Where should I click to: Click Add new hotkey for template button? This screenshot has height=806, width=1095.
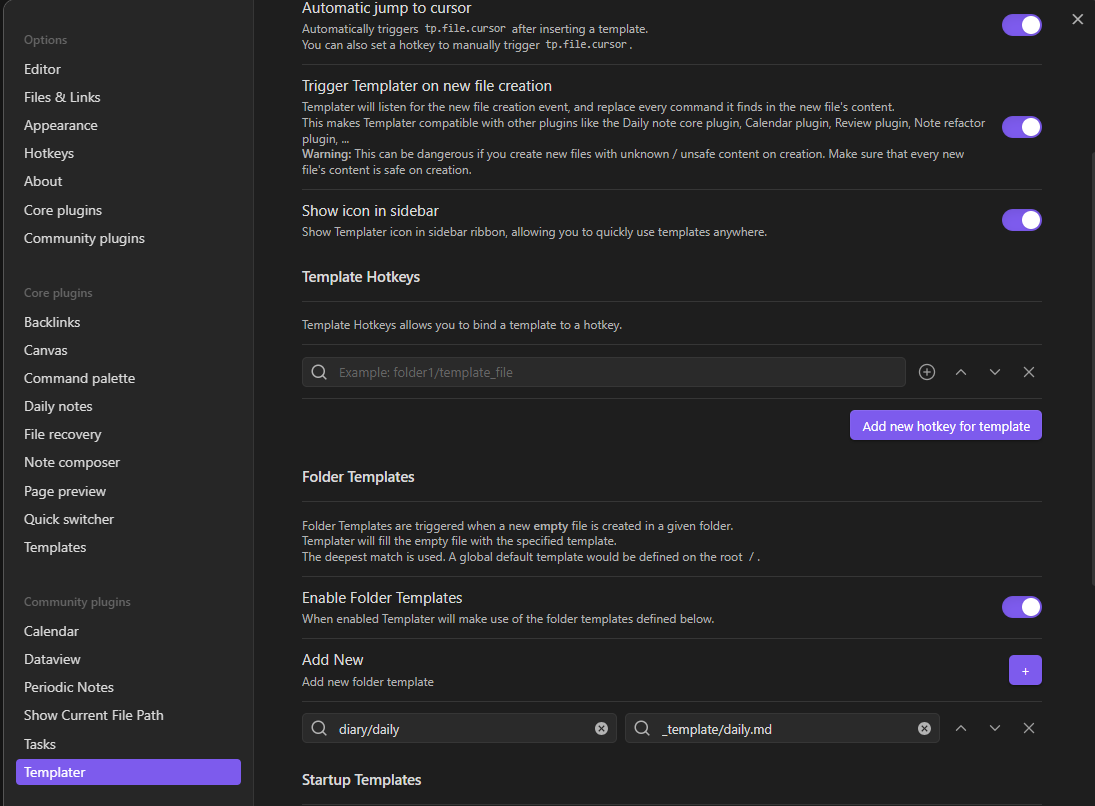click(x=946, y=425)
